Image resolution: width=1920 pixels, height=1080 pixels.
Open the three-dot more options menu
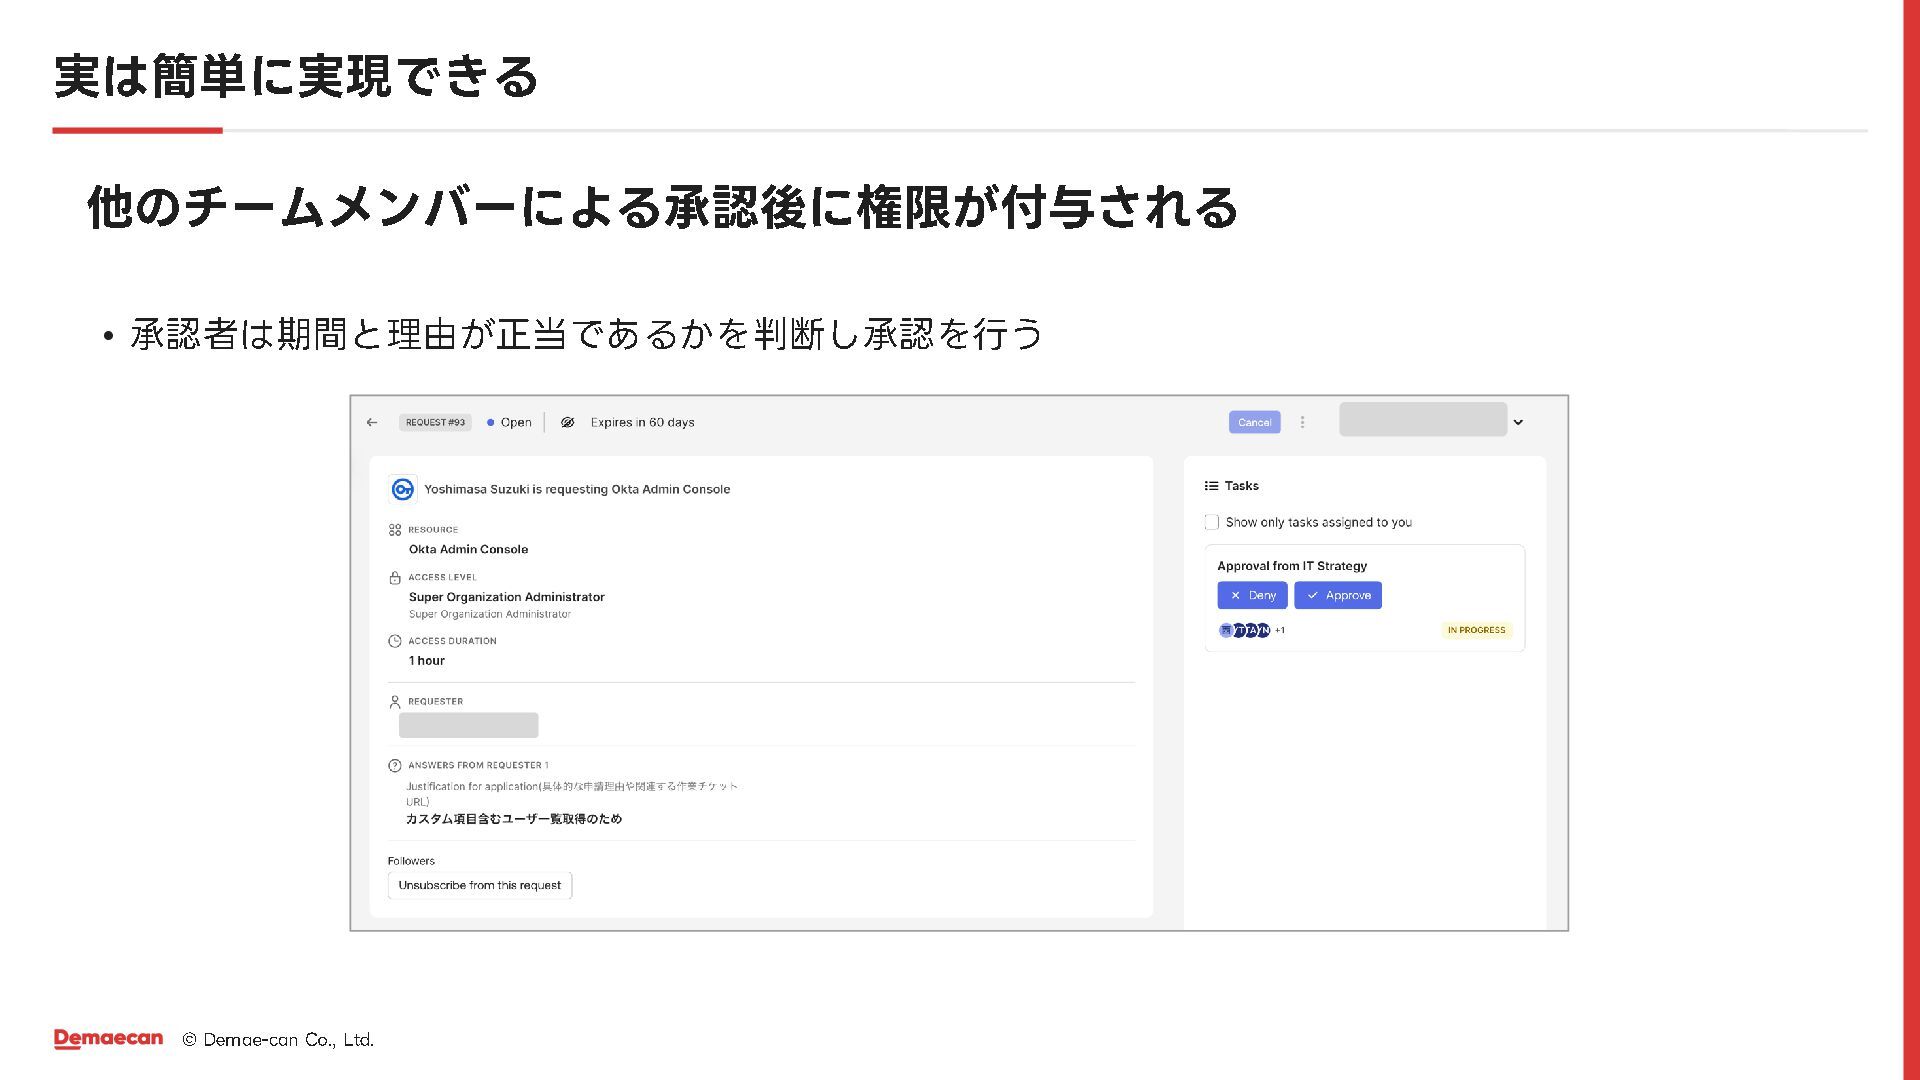point(1302,422)
